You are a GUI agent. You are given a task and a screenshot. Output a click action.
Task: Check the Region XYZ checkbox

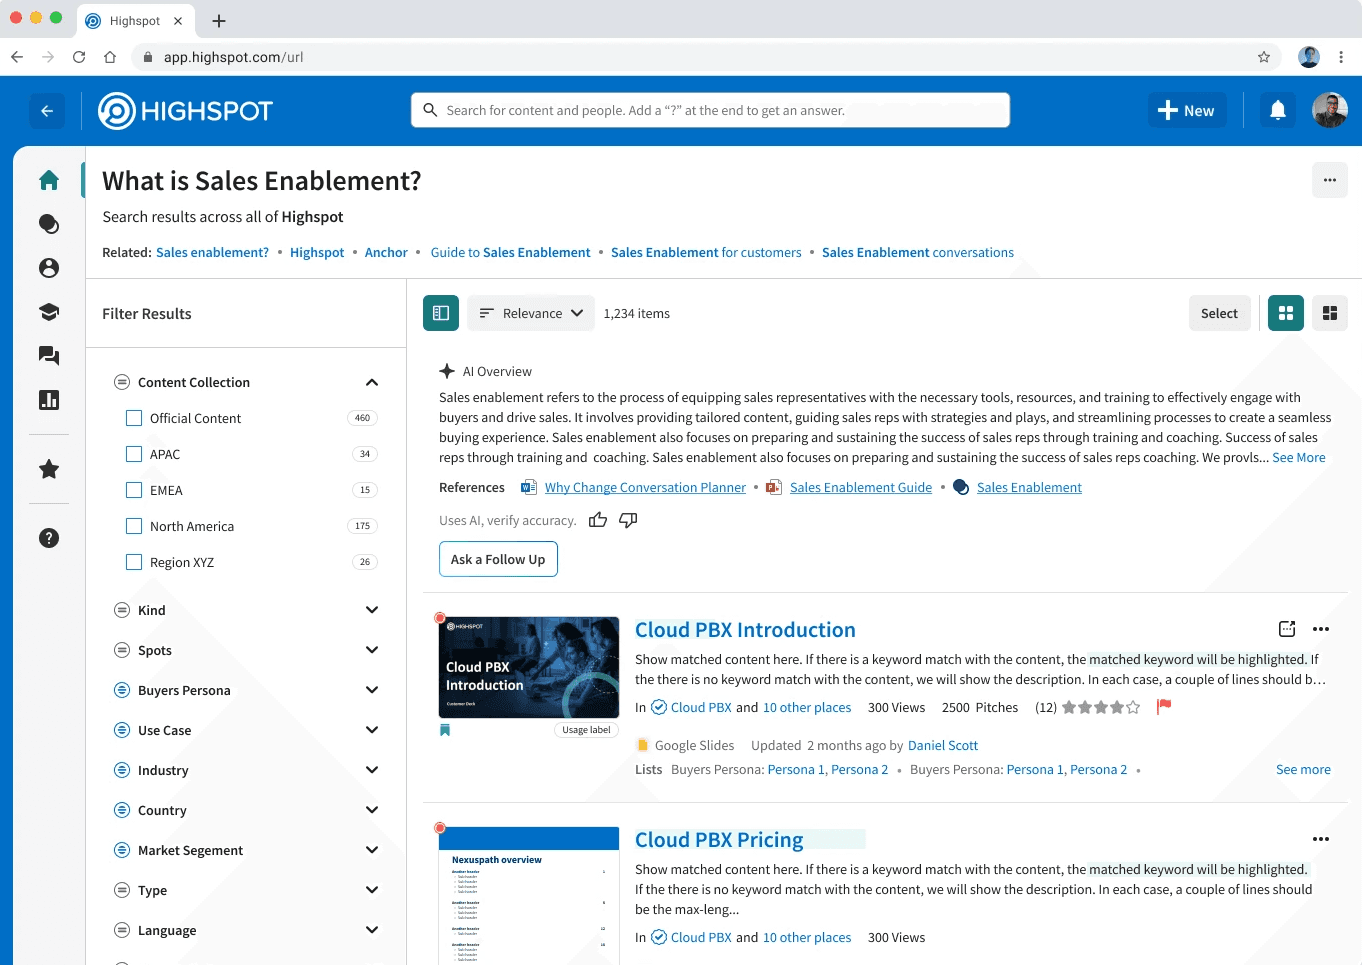(x=134, y=562)
